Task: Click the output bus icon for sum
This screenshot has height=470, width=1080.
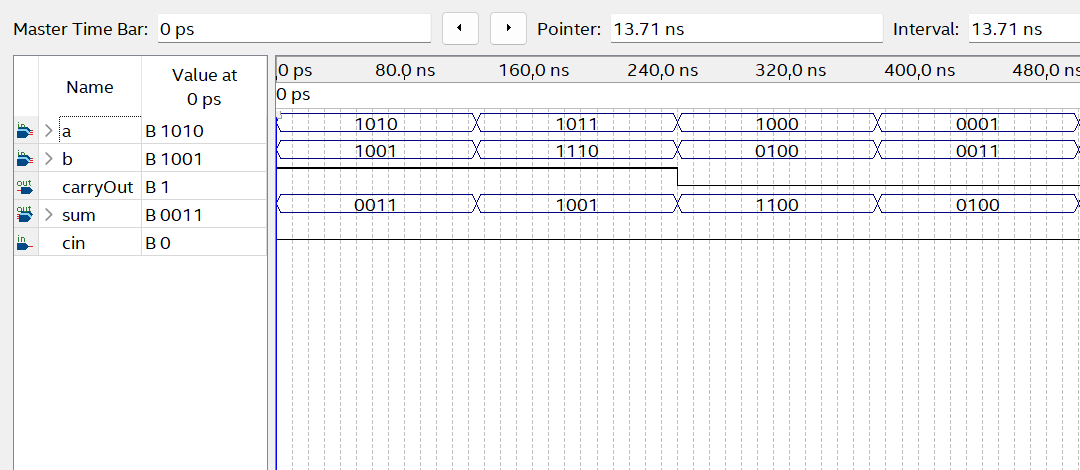Action: [x=25, y=215]
